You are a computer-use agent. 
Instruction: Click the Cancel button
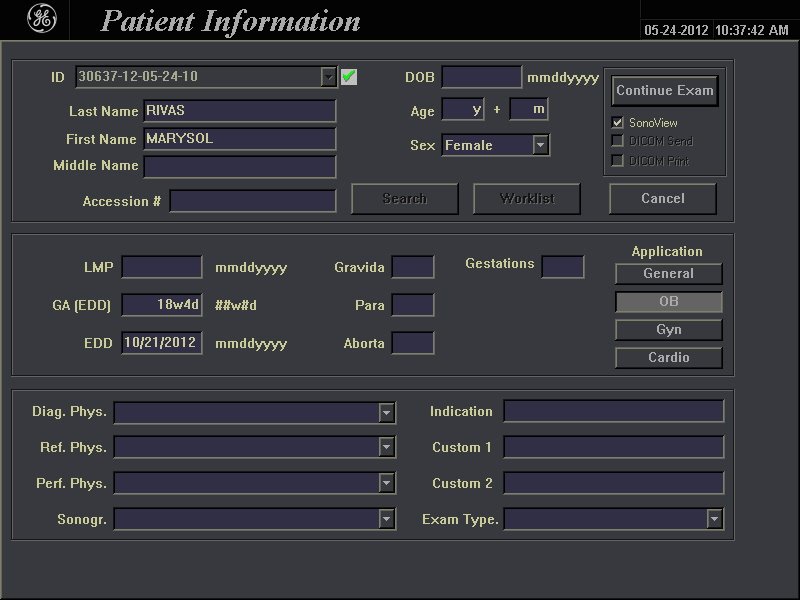(x=662, y=198)
